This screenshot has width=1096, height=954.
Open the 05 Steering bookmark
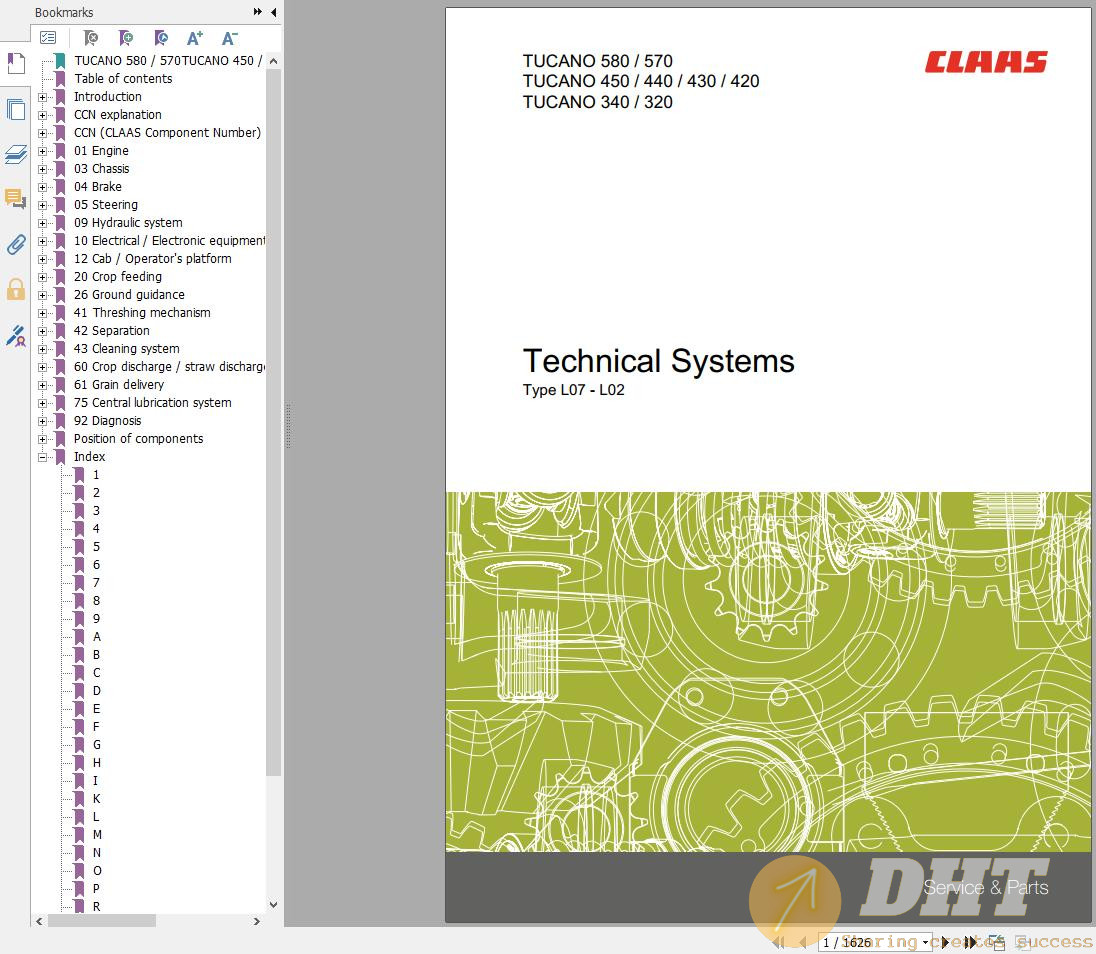106,205
